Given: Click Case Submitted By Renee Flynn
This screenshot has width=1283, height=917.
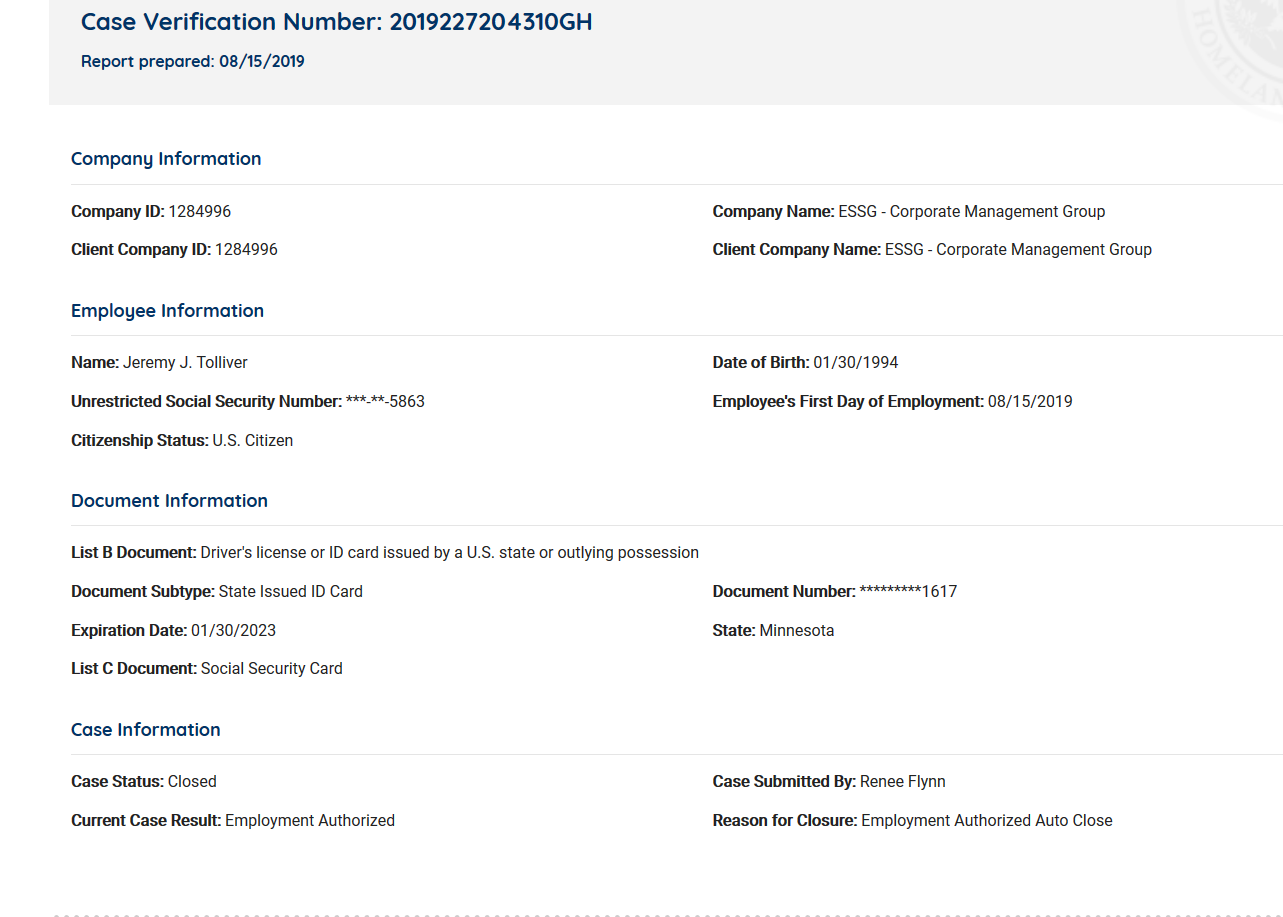Looking at the screenshot, I should pyautogui.click(x=902, y=782).
